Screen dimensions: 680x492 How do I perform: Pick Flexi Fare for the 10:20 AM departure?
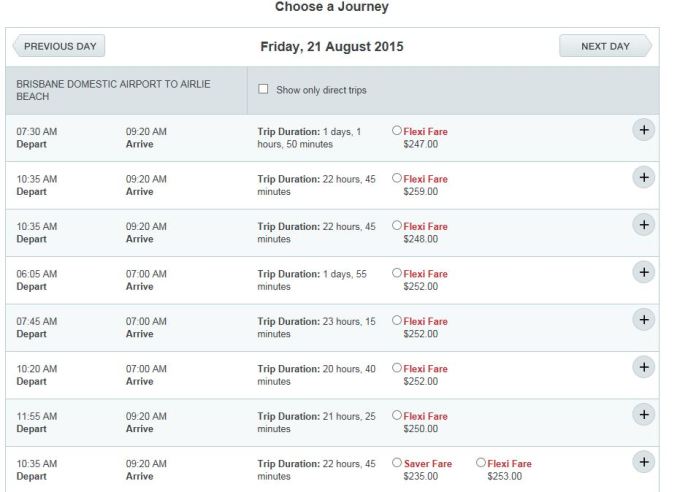pyautogui.click(x=397, y=368)
